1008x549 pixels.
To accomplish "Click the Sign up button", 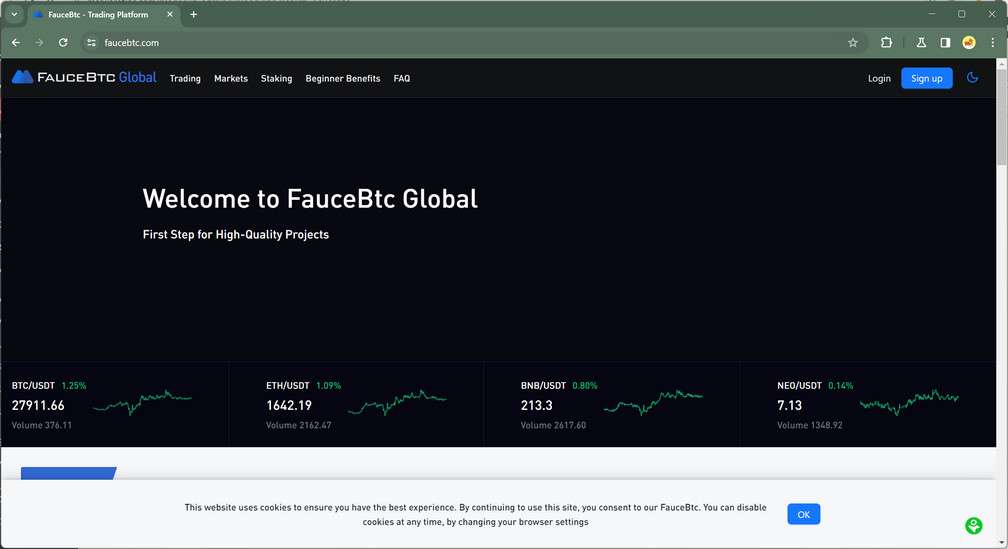I will (x=926, y=79).
